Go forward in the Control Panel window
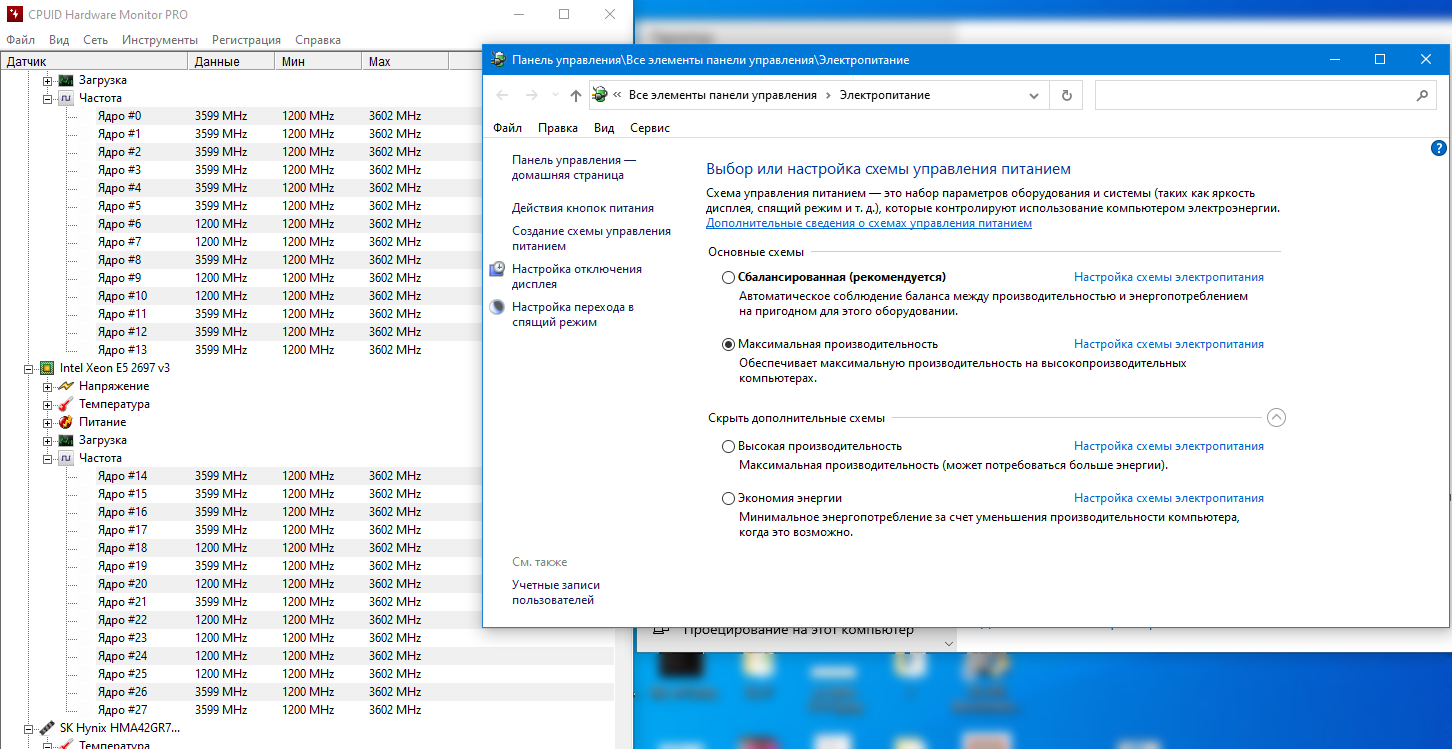The image size is (1452, 749). click(x=532, y=95)
